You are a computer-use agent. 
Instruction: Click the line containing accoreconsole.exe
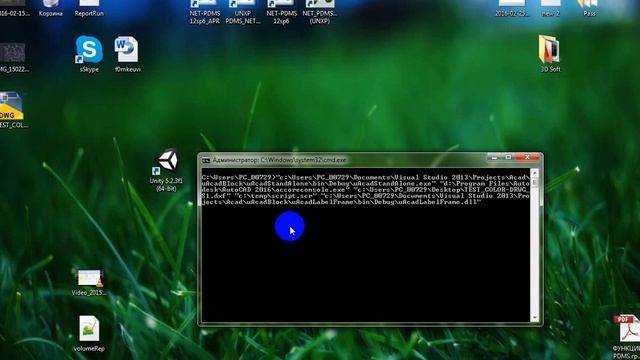tap(365, 190)
